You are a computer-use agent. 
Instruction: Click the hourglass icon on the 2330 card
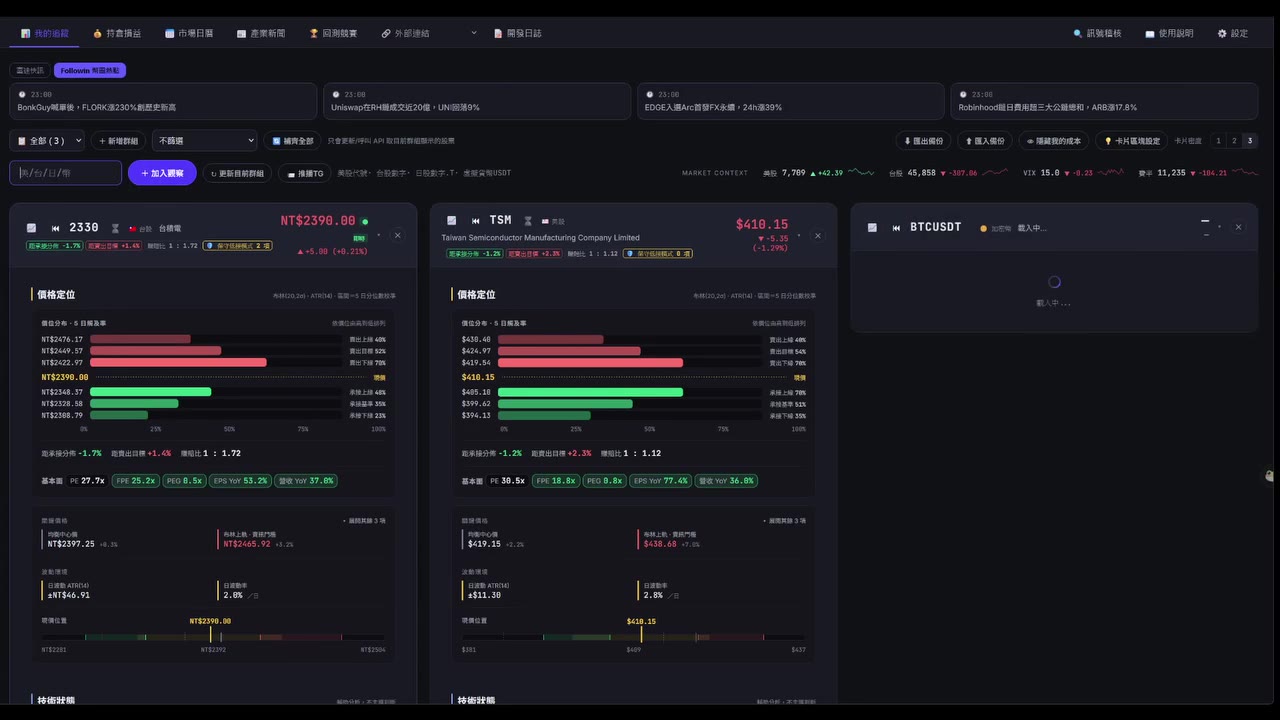115,228
